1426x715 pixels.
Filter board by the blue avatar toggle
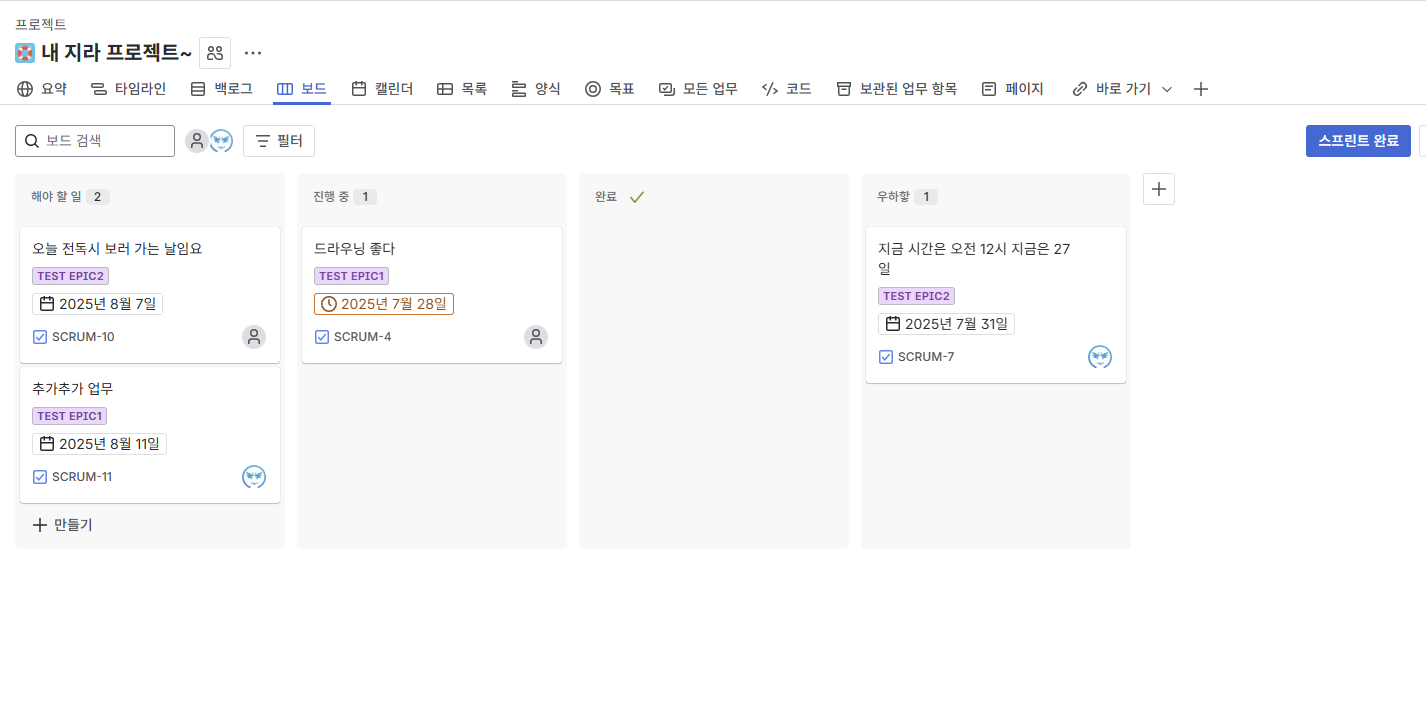tap(221, 141)
